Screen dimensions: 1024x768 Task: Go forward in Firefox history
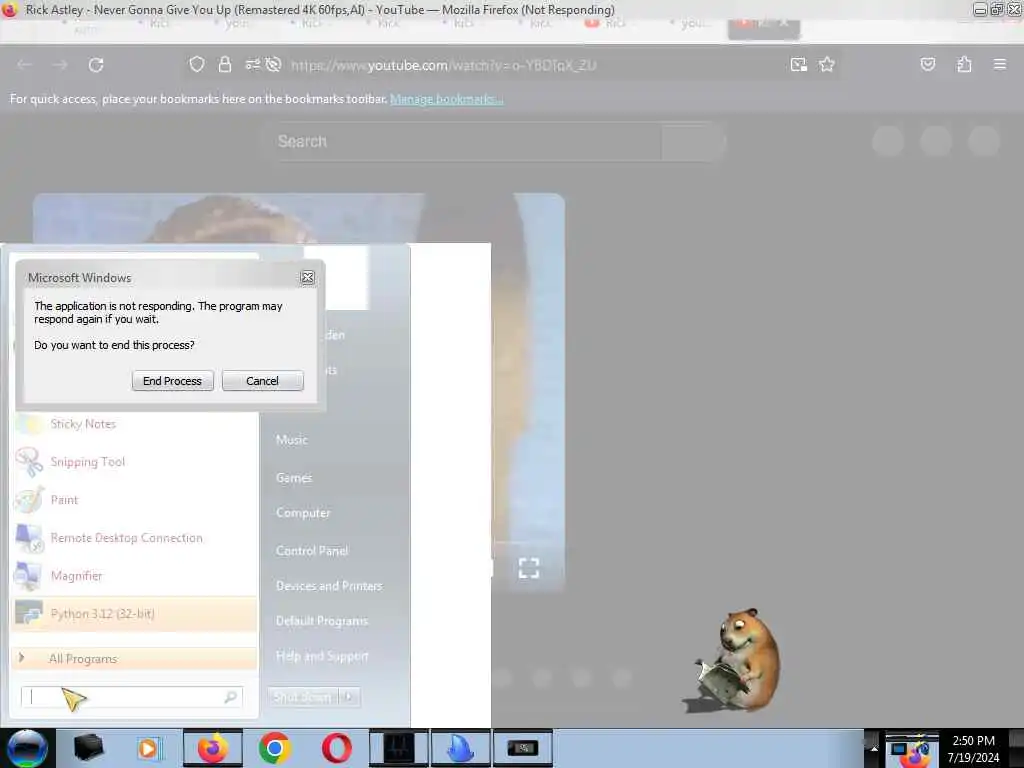(59, 65)
